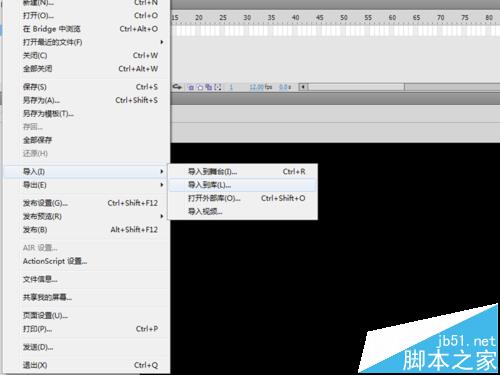Choose 发布设置(G)... menu item
The width and height of the screenshot is (500, 375).
pyautogui.click(x=87, y=203)
